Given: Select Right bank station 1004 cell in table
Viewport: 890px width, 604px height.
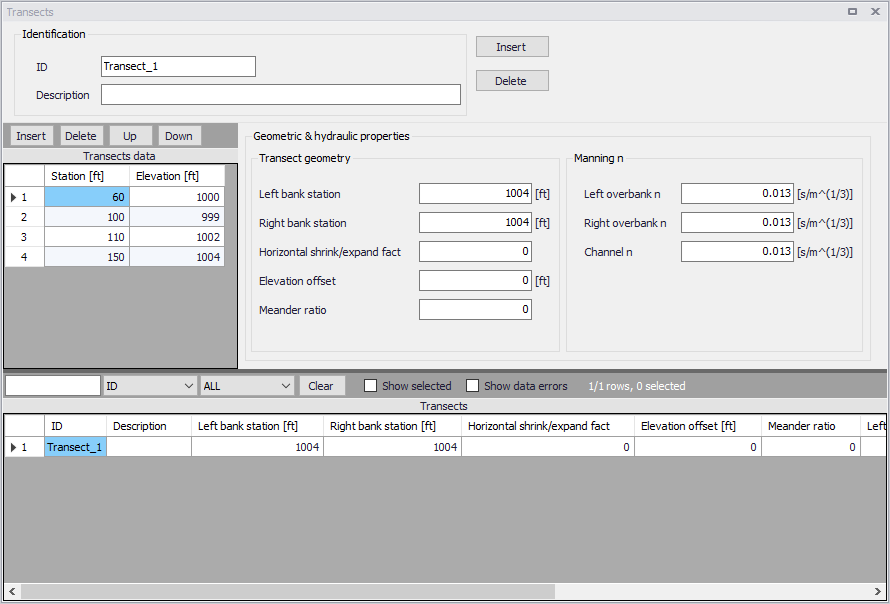Looking at the screenshot, I should point(392,447).
